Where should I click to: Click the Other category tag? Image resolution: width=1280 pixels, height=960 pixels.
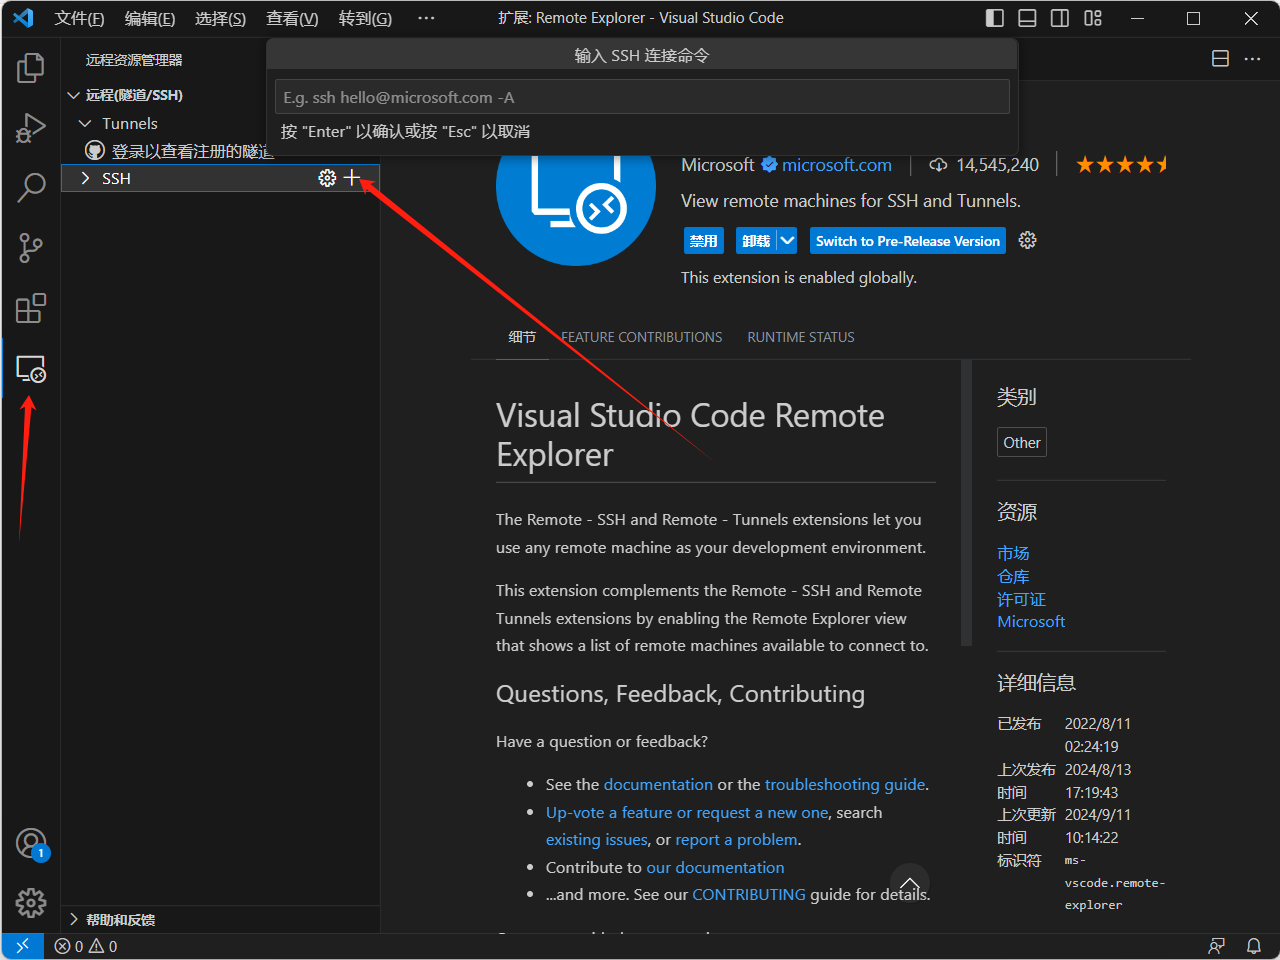point(1022,442)
